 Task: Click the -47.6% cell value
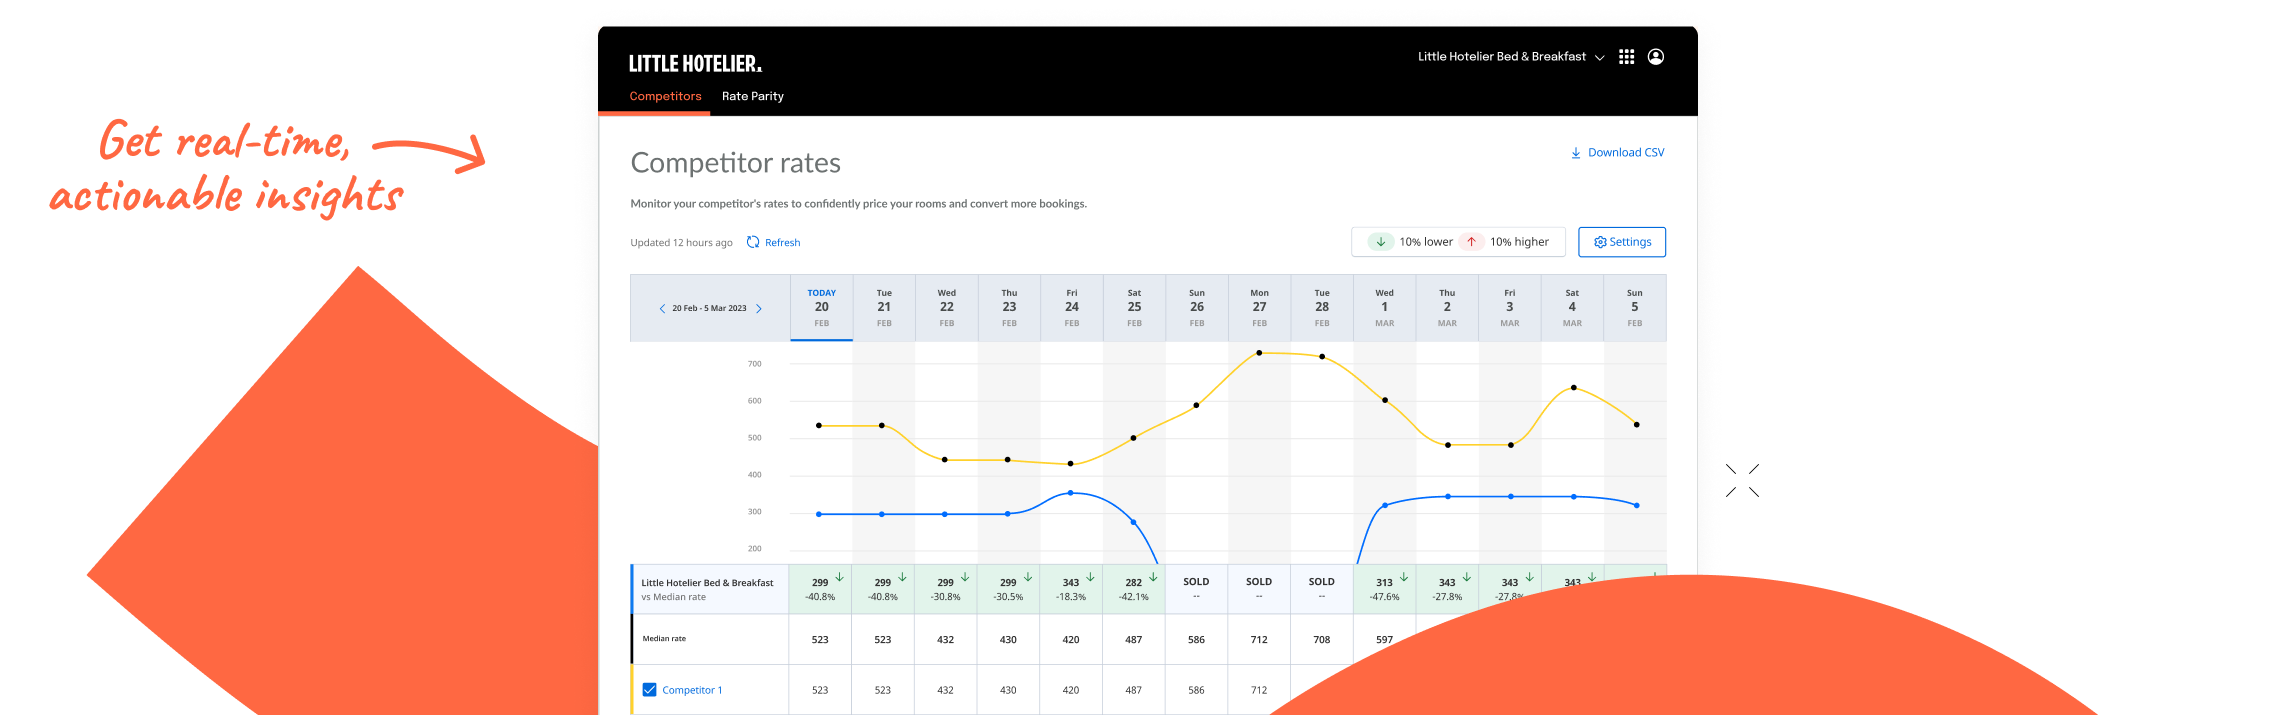(1384, 597)
